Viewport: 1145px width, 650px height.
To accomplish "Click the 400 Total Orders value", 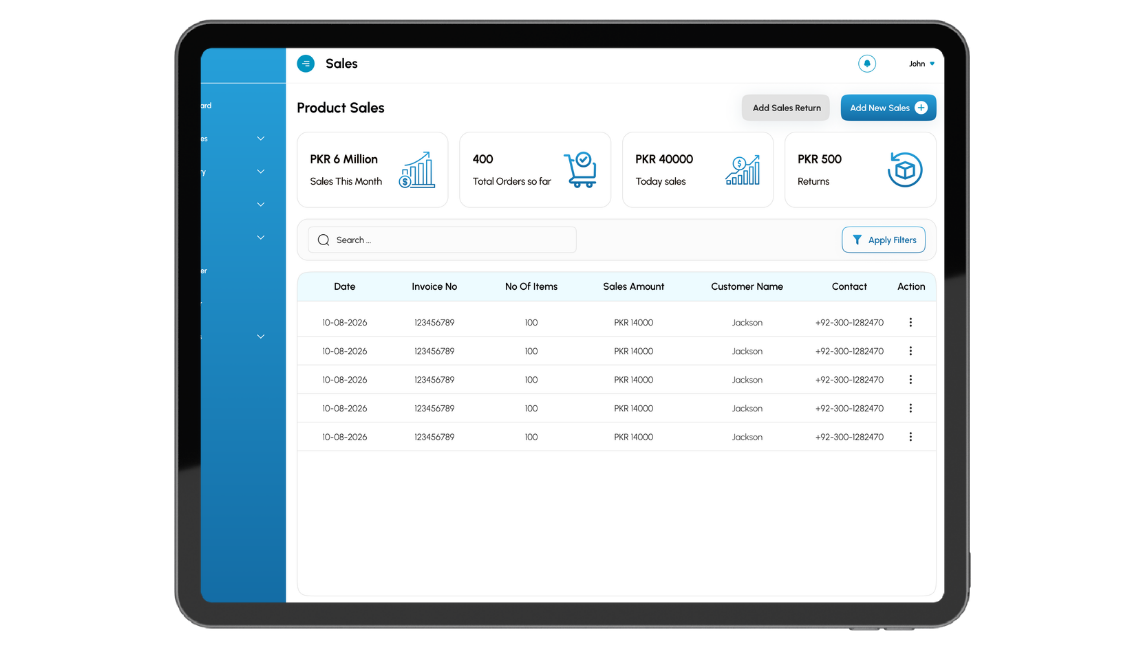I will coord(483,159).
